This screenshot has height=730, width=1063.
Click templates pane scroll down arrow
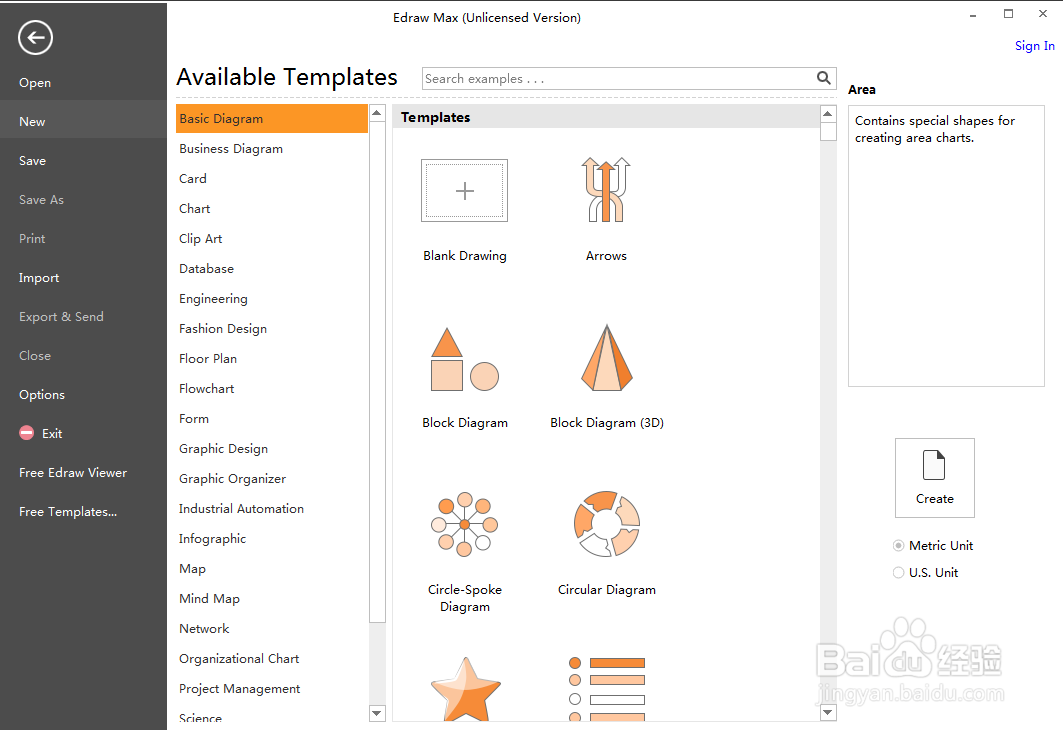[x=828, y=712]
